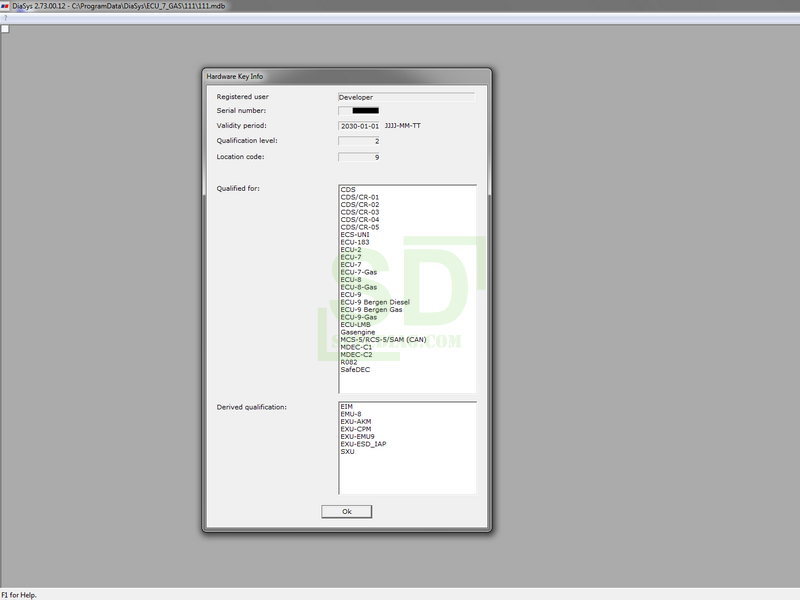Select EIM in the Derived qualification list
Screen dimensions: 800x600
(346, 406)
